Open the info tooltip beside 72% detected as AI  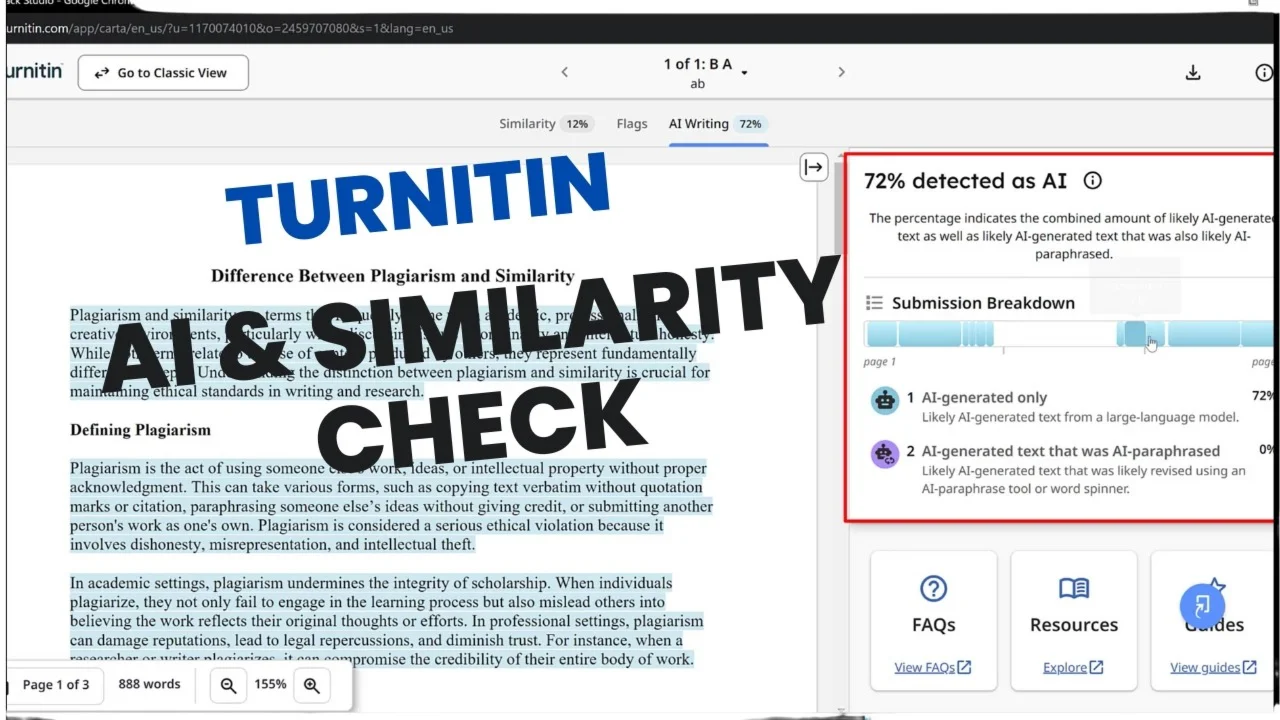1092,181
